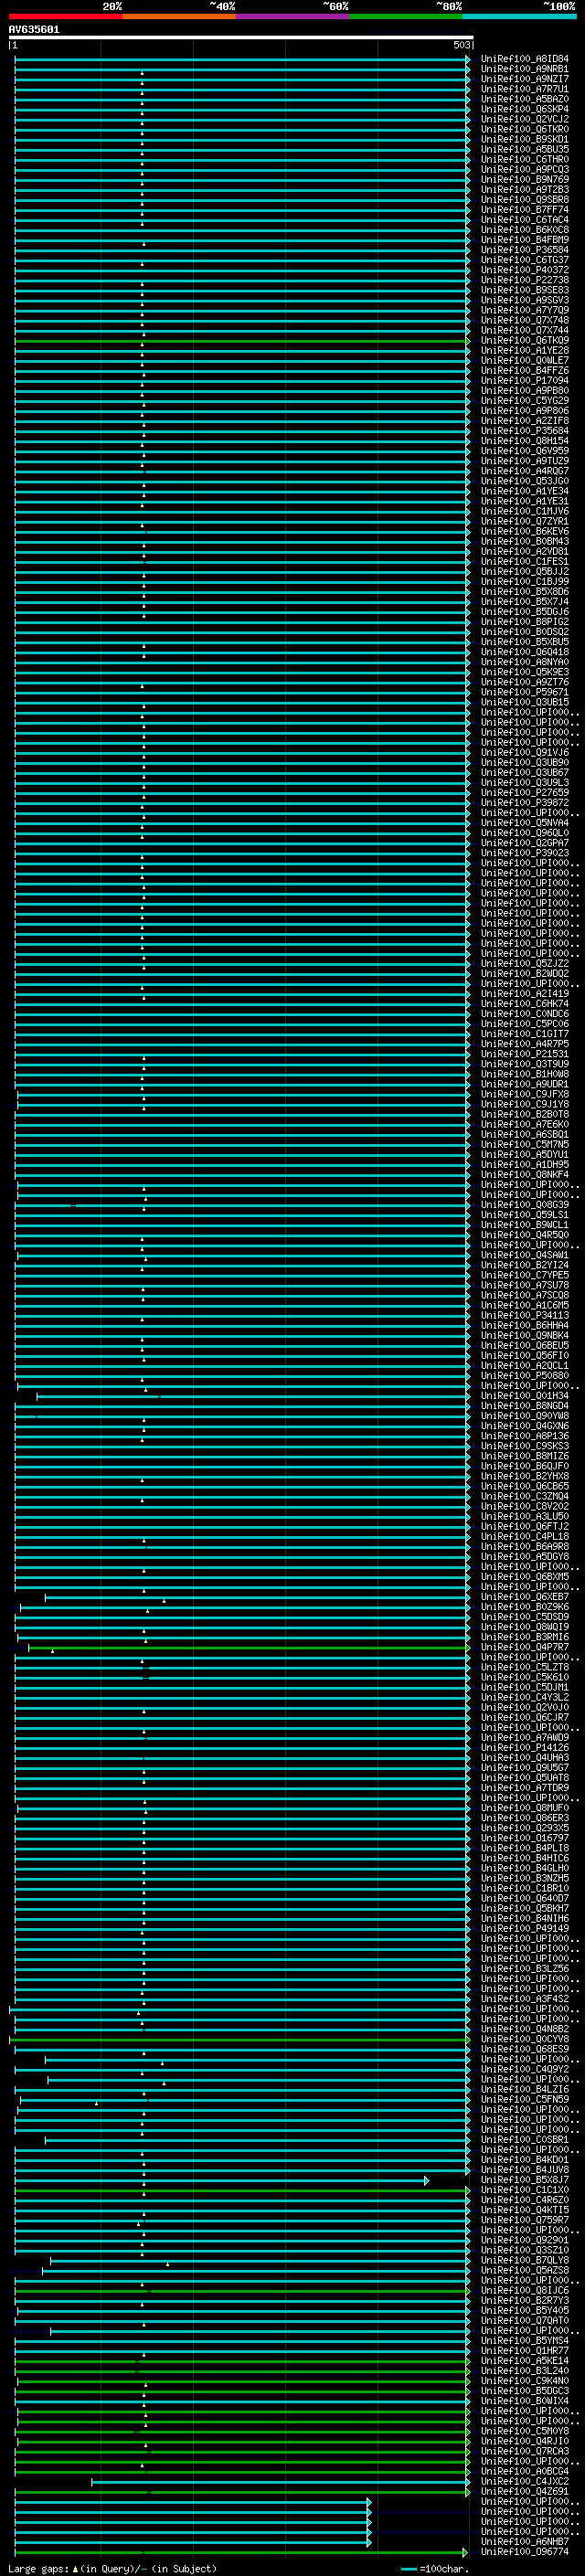
Task: Click the green alignment bar for UniRef100_Q6TKQ9
Action: coord(241,341)
